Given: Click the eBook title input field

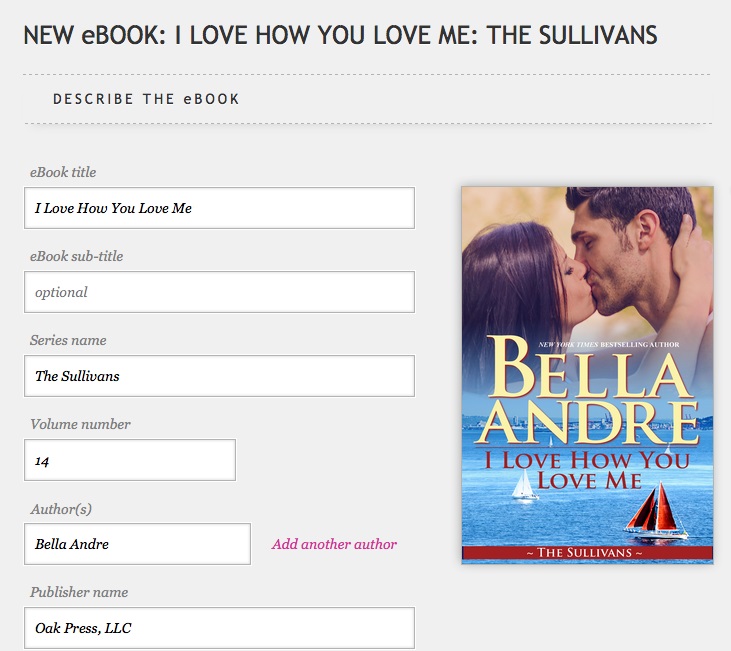Looking at the screenshot, I should click(219, 208).
